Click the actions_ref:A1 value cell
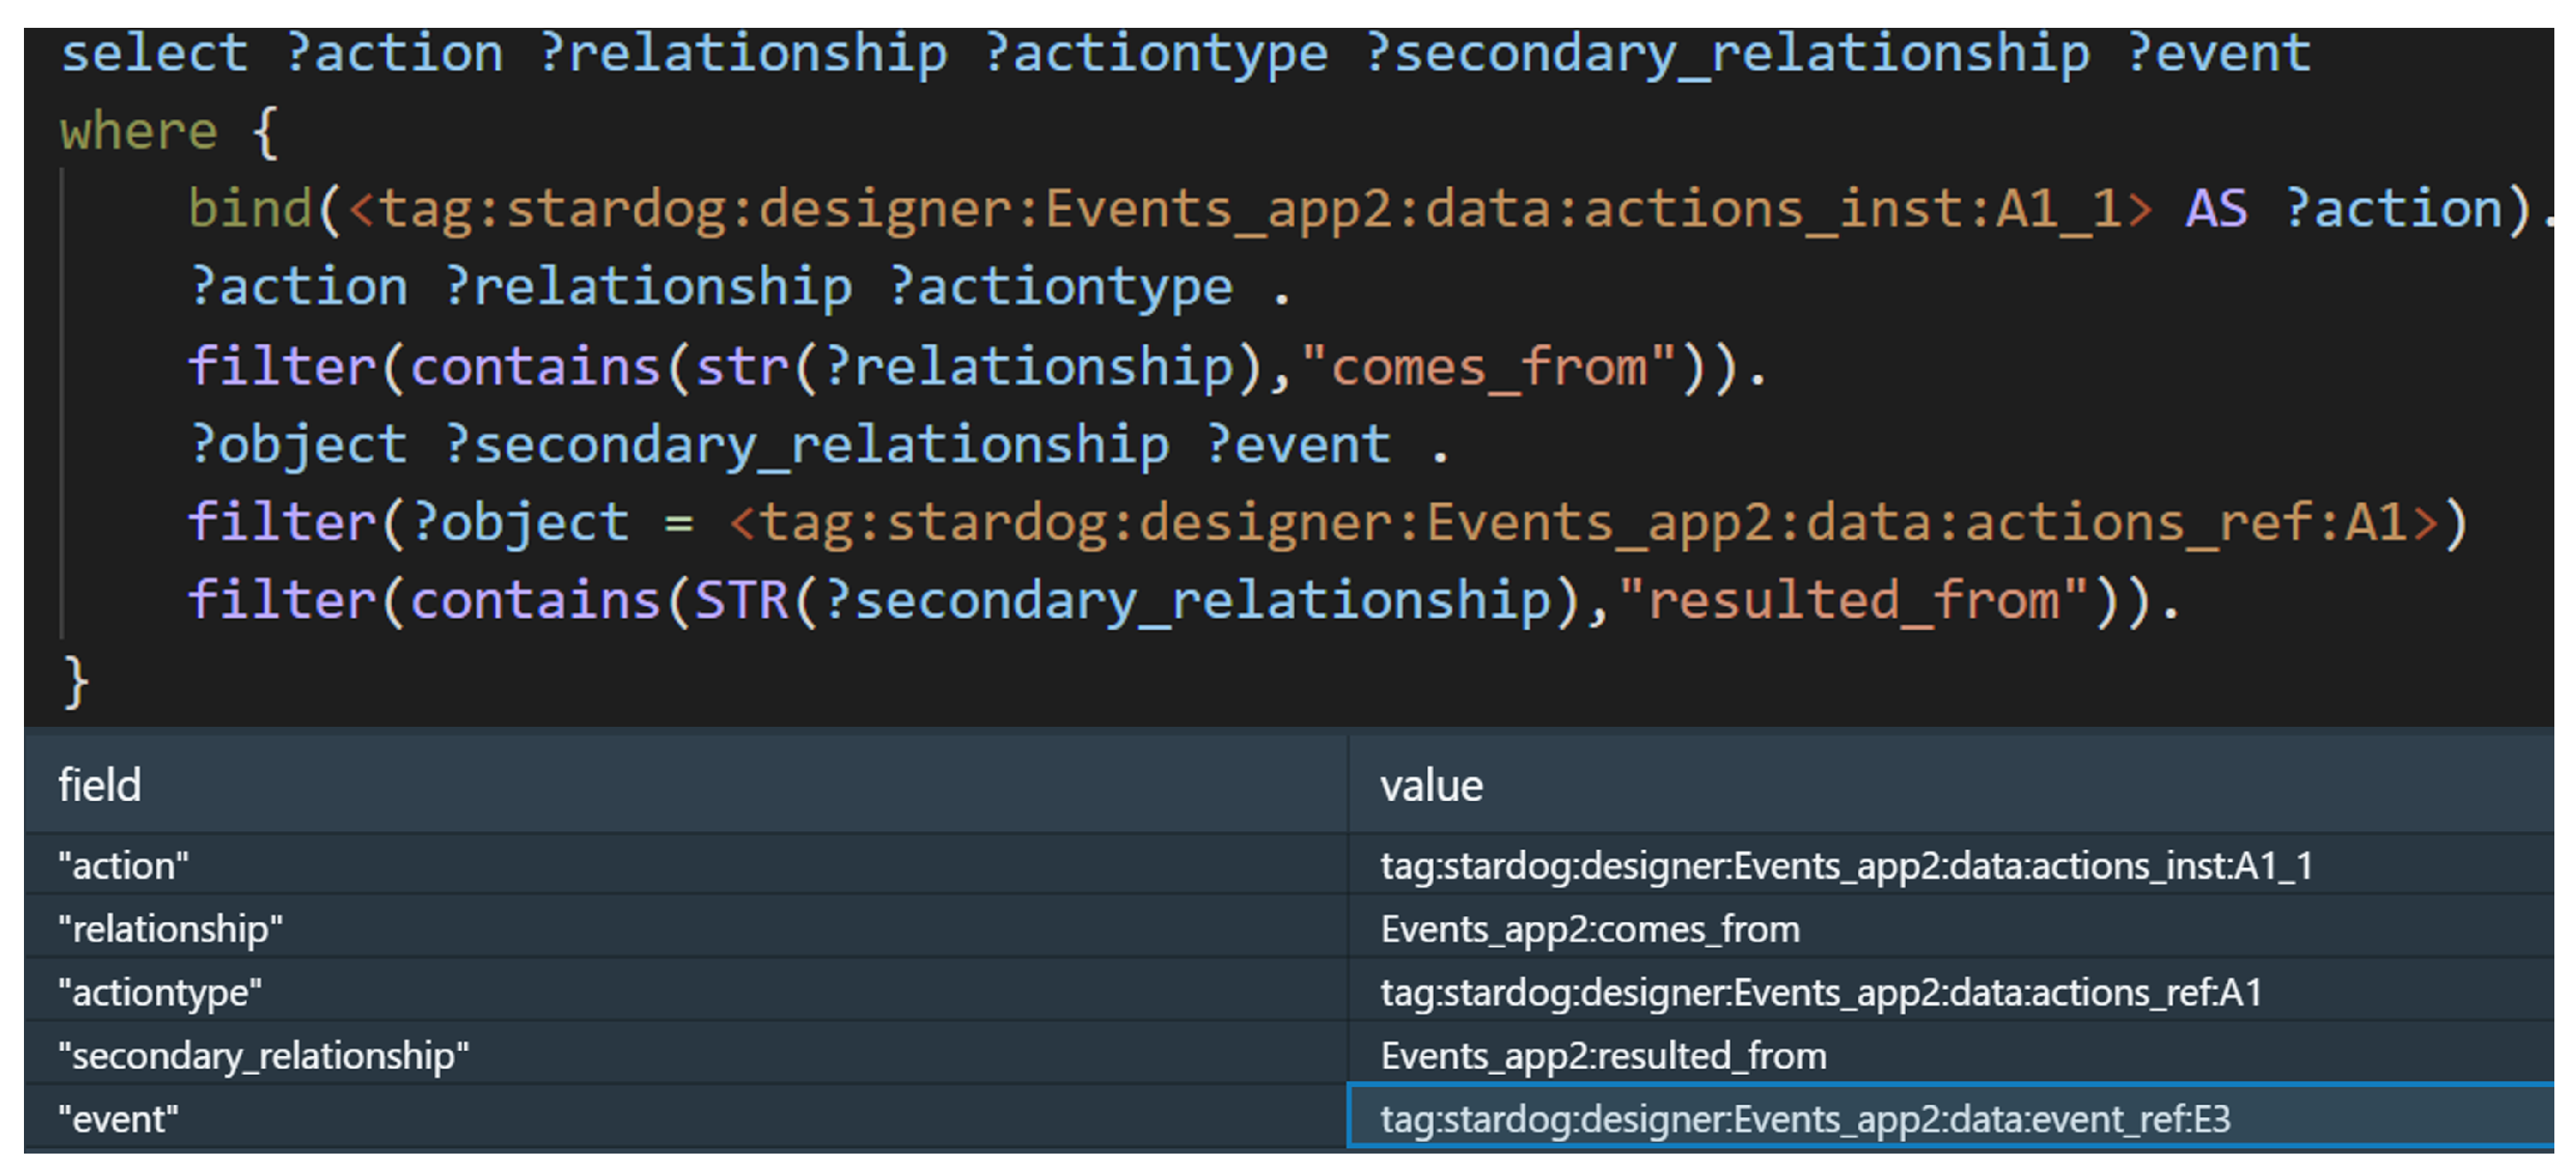The width and height of the screenshot is (2576, 1176). (1820, 992)
